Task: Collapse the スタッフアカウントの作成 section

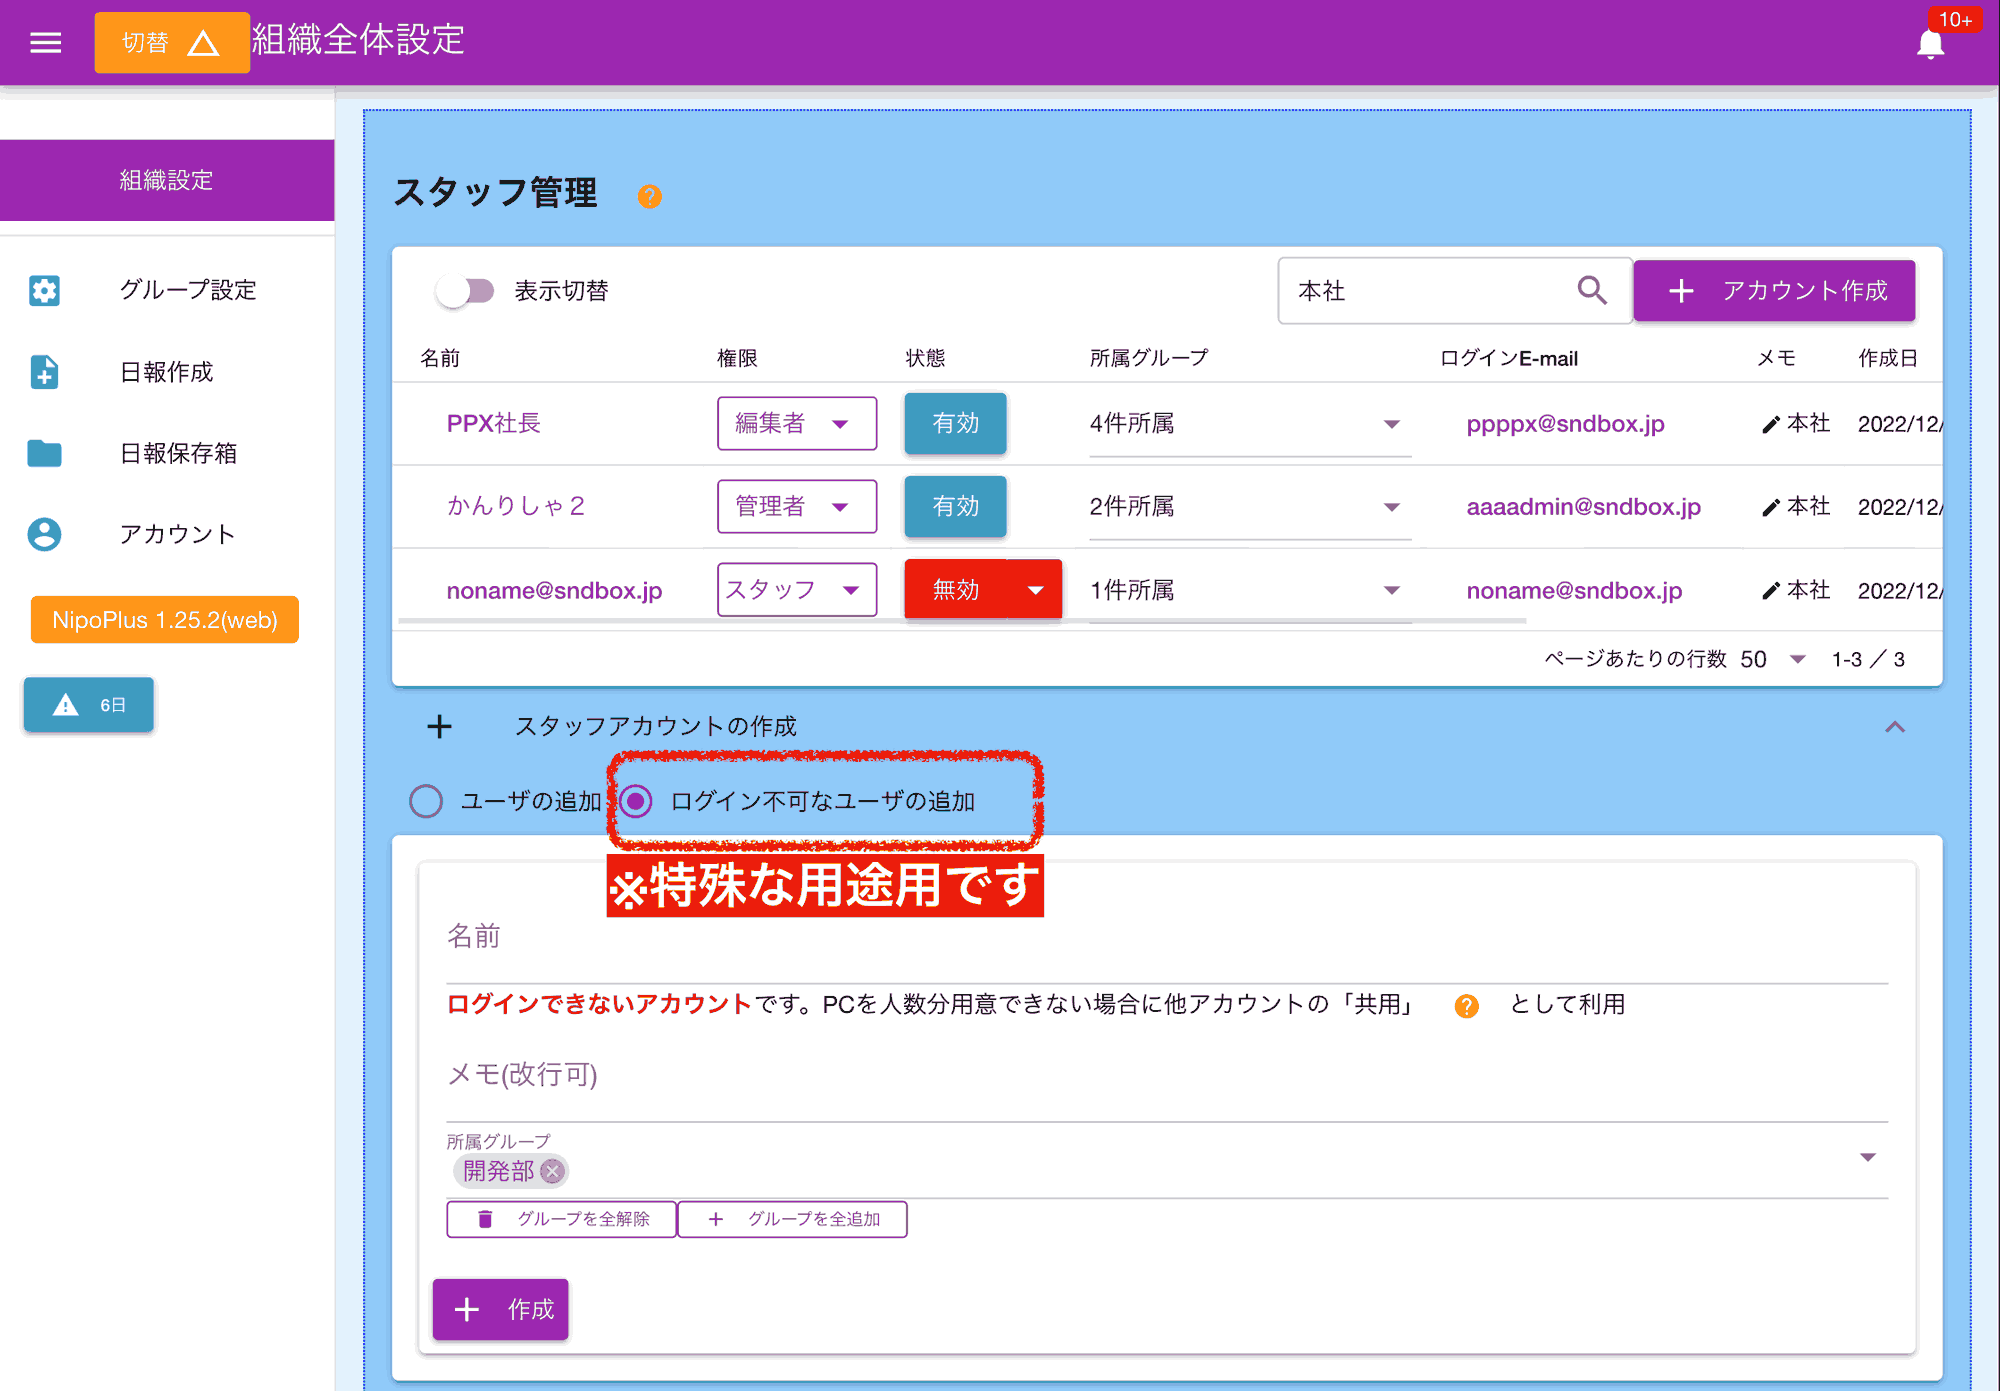Action: 1893,727
